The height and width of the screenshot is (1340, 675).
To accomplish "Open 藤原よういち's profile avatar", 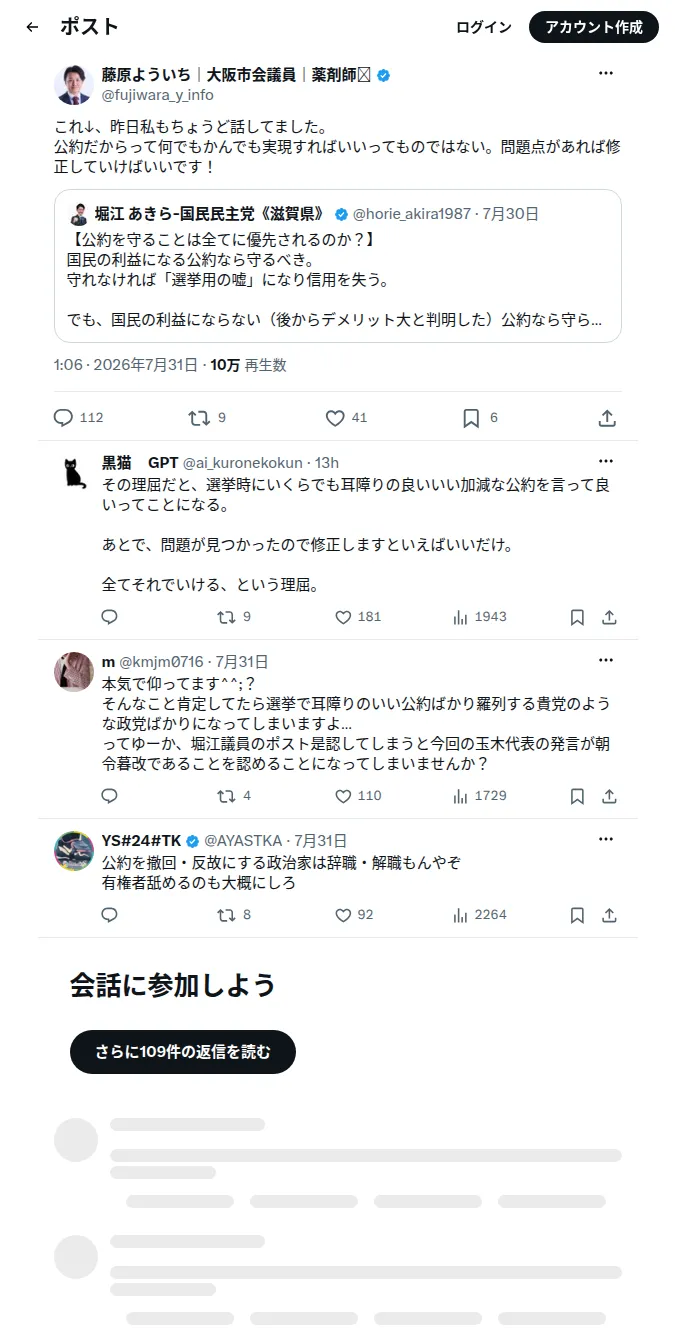I will point(74,84).
